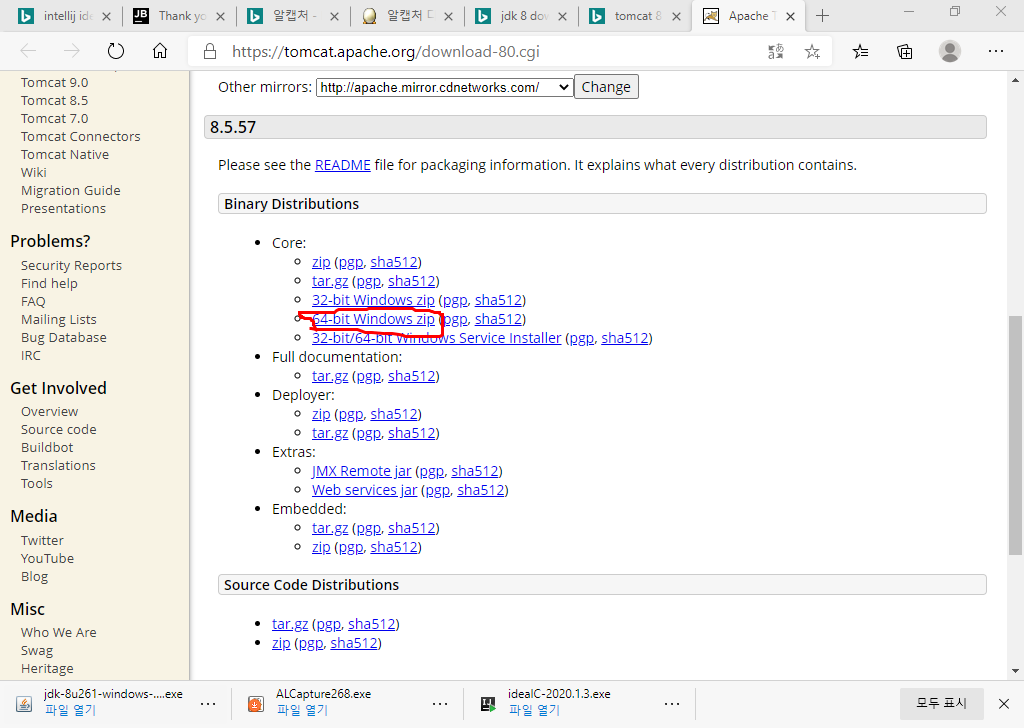
Task: Open Security Reports sidebar link
Action: (71, 266)
